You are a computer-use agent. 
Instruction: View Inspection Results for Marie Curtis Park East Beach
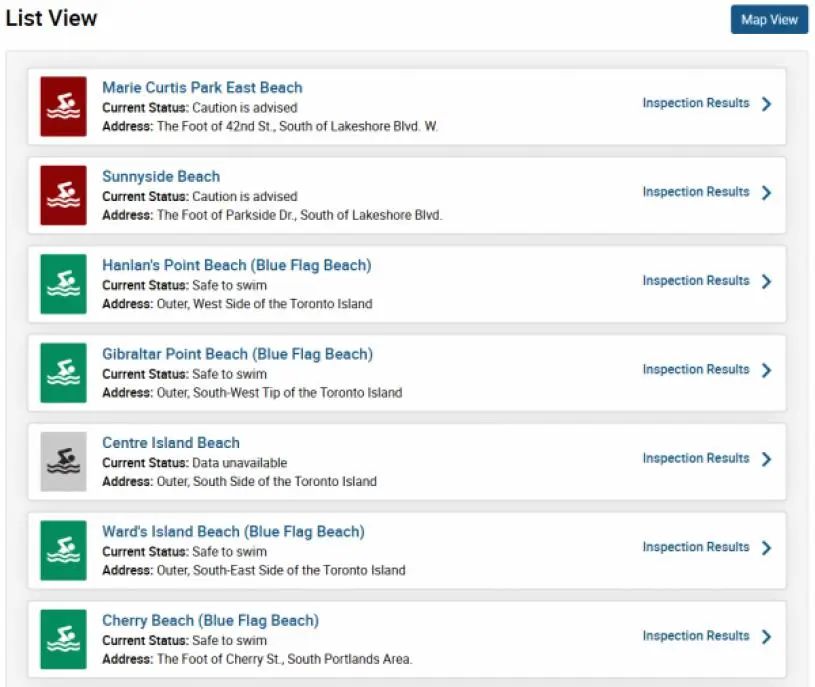tap(696, 103)
